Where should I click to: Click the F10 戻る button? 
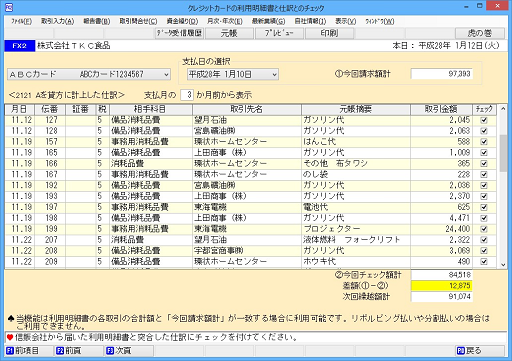click(x=480, y=351)
